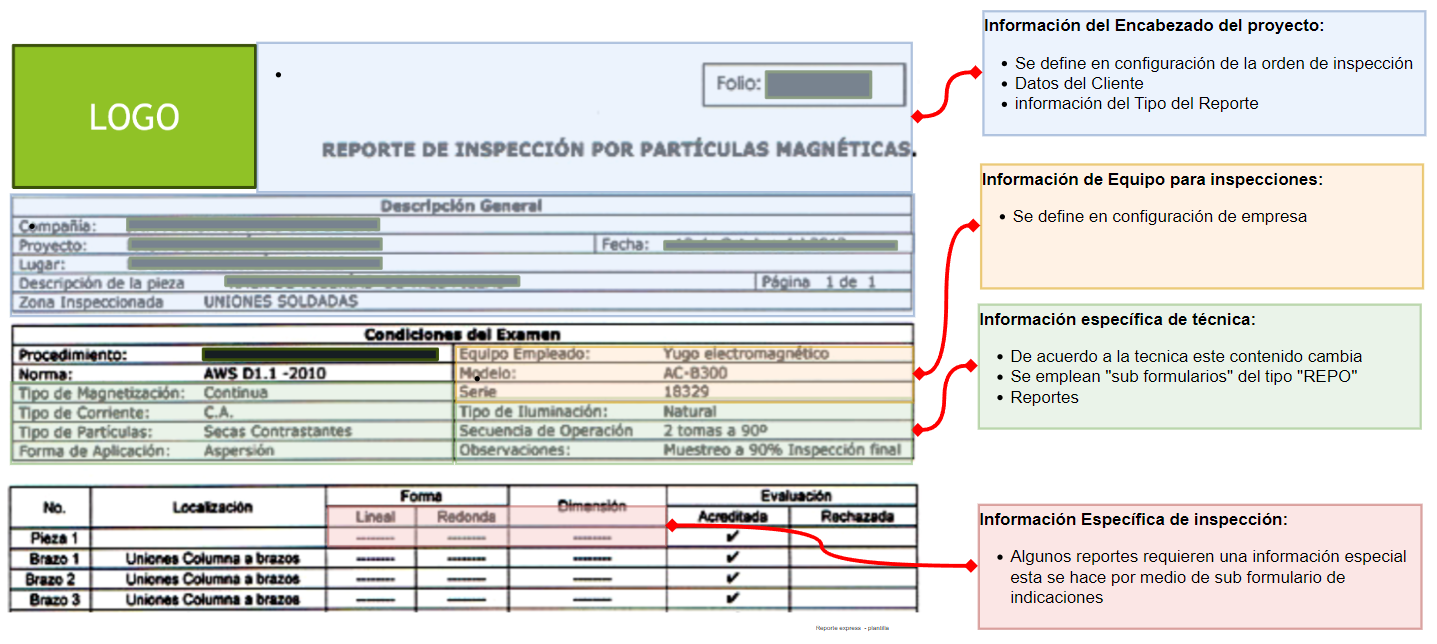Click the Condiciones del Examen section header
Screen dimensions: 1437x644
tap(461, 334)
